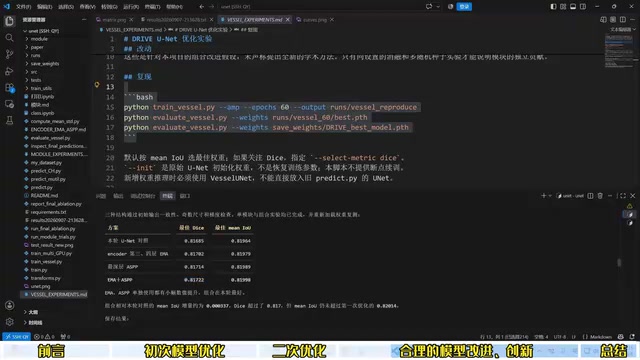The image size is (640, 360).
Task: Click the blue login button
Action: 464,7
